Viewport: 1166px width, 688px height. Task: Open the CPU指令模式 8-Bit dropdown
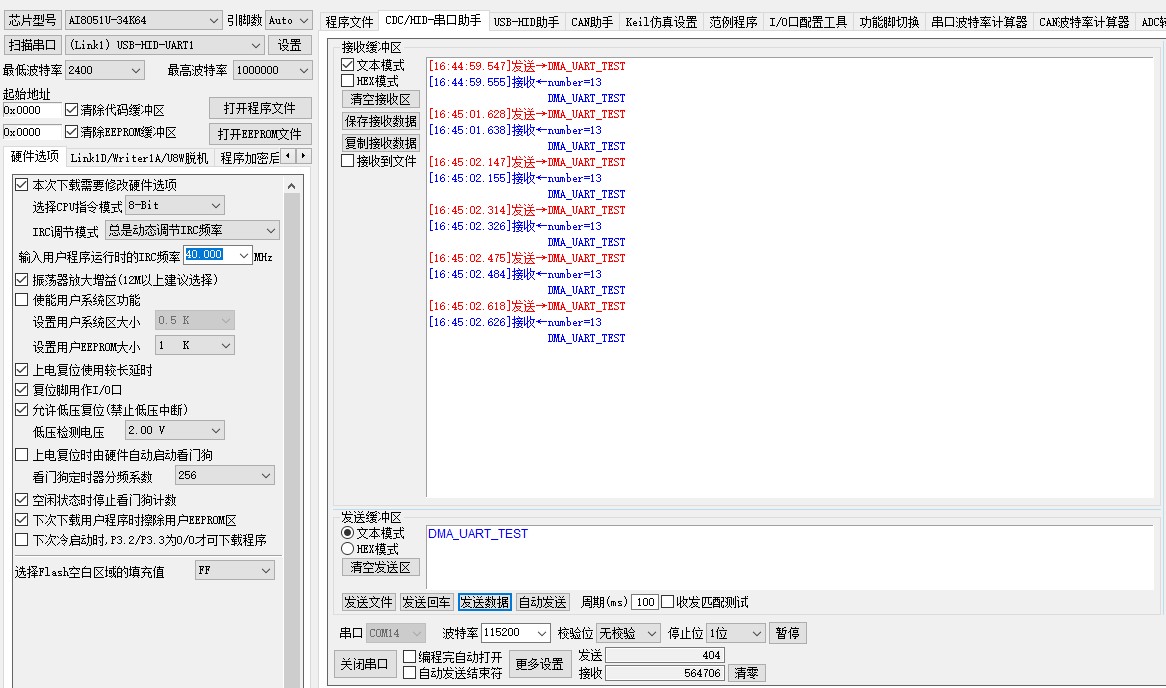[175, 205]
